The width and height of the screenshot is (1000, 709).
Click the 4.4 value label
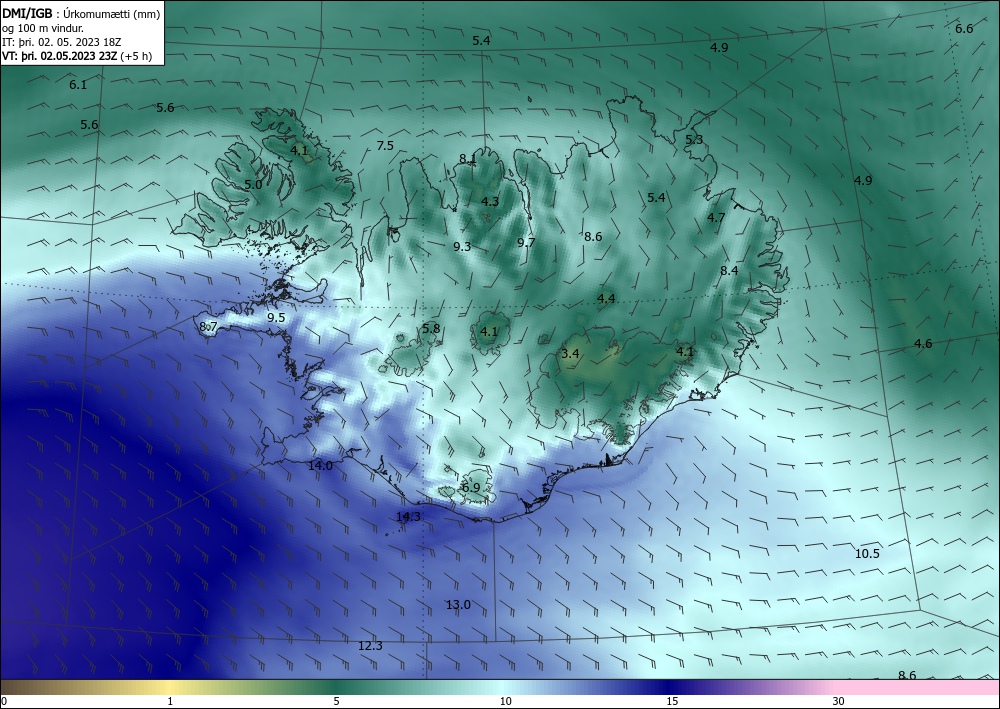point(606,299)
